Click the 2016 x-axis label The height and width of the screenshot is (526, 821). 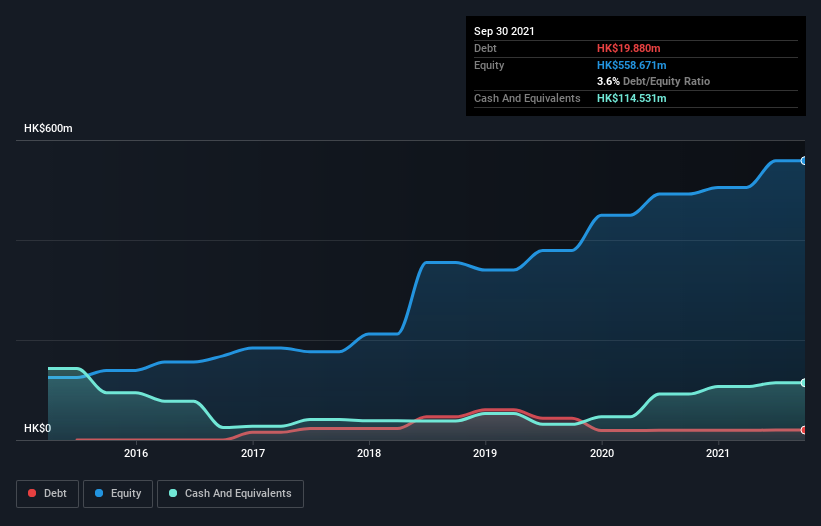coord(136,453)
